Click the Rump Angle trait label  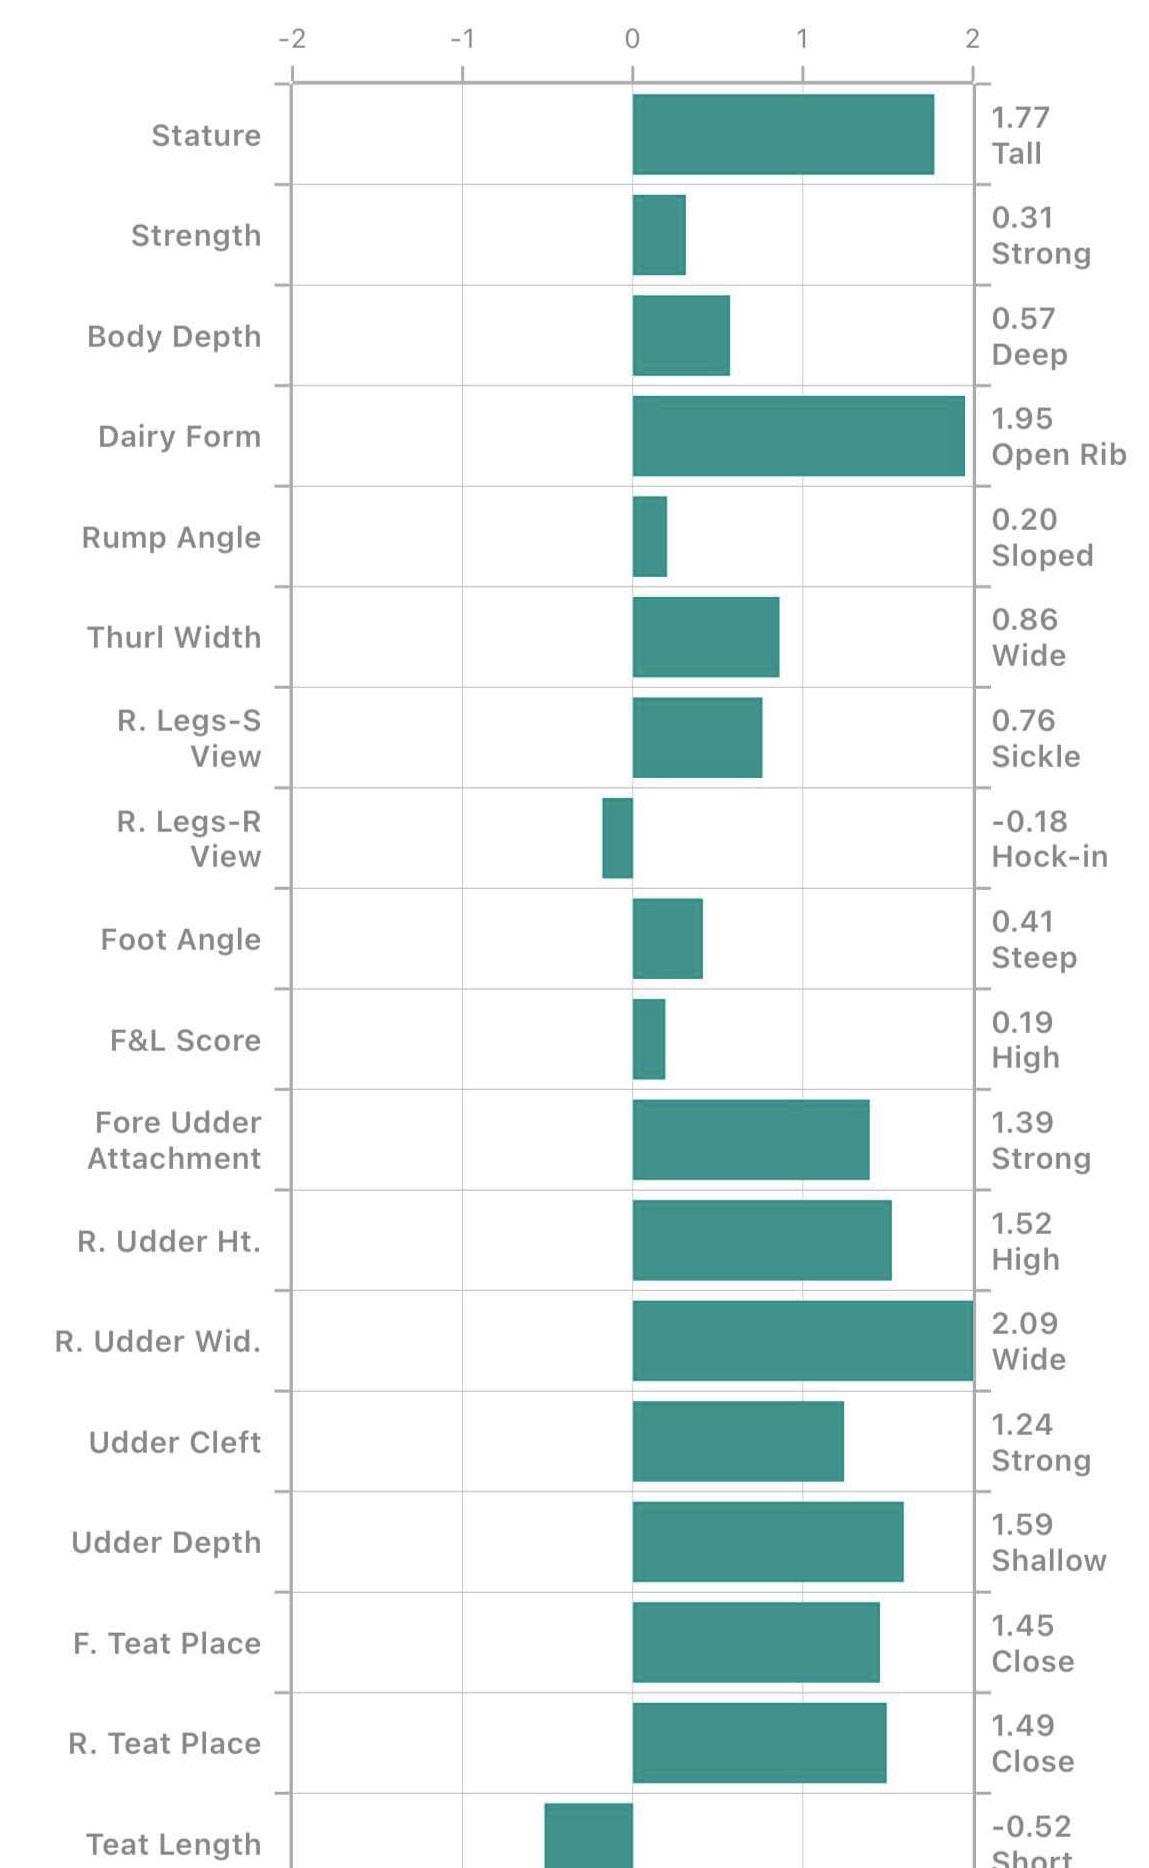click(171, 537)
